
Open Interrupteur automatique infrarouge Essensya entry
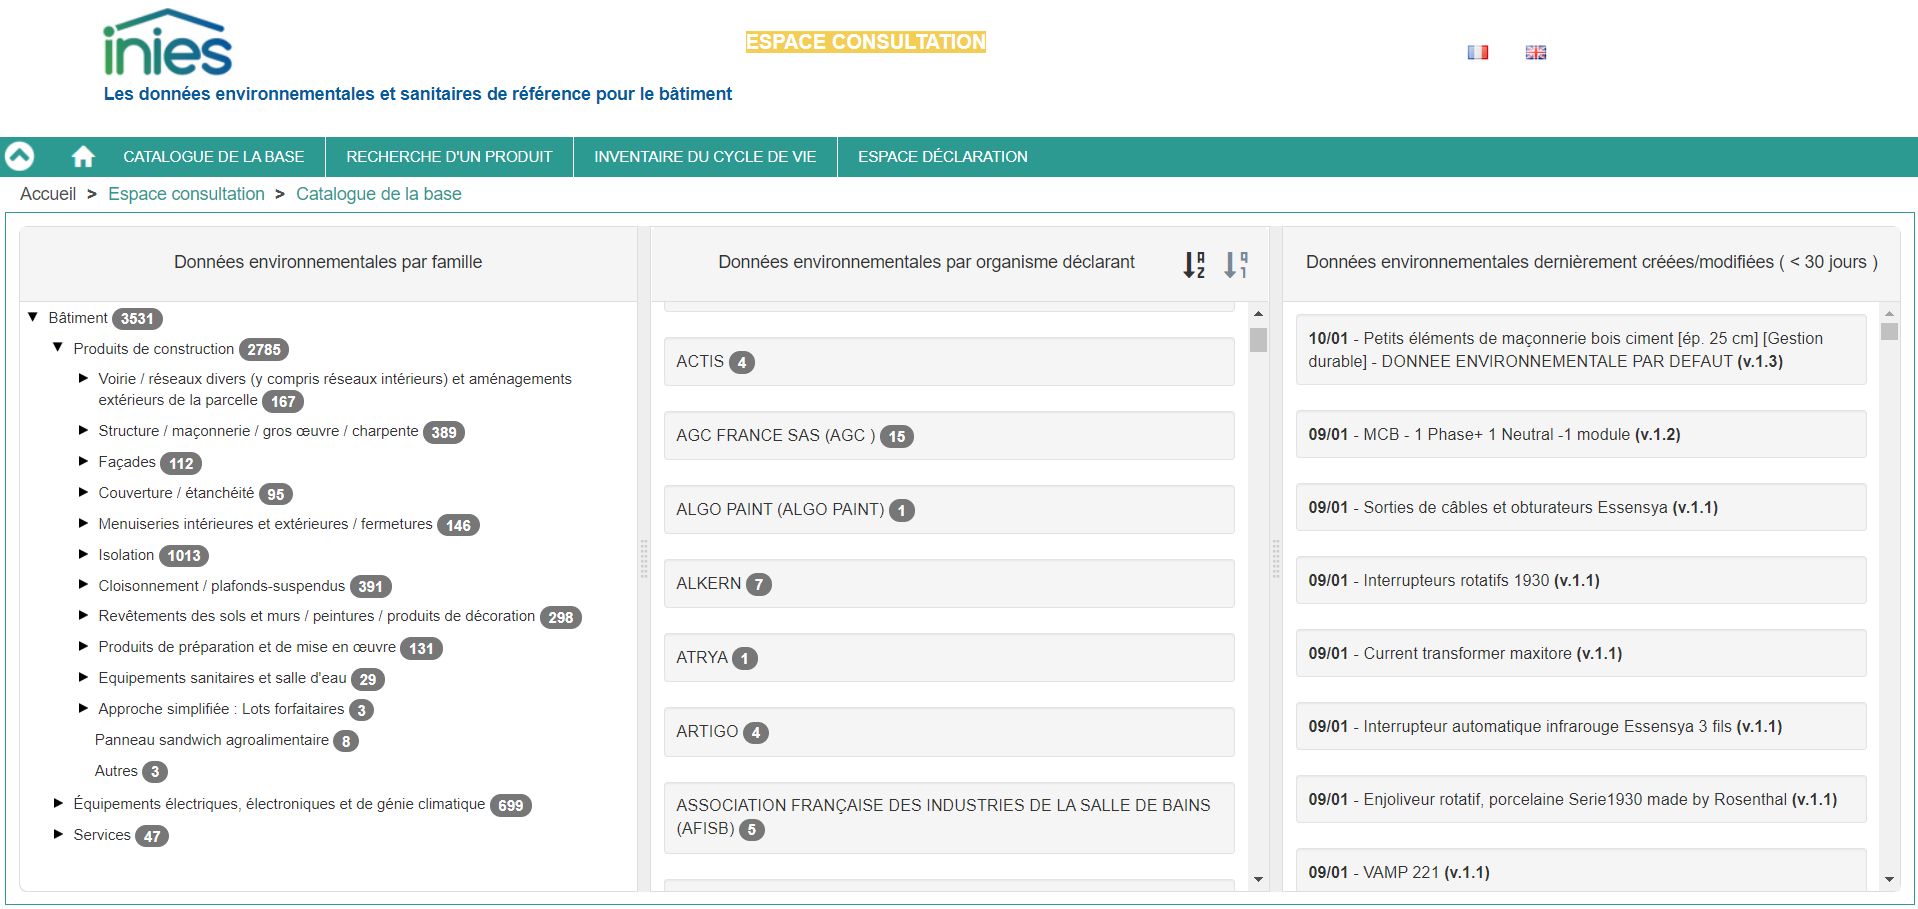pos(1581,726)
